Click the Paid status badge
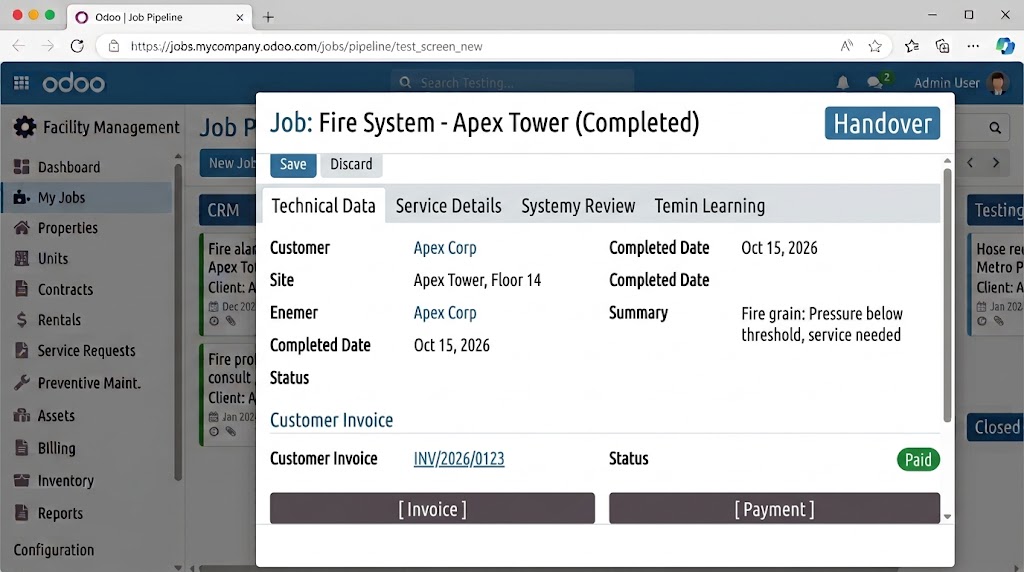This screenshot has width=1024, height=572. (918, 460)
